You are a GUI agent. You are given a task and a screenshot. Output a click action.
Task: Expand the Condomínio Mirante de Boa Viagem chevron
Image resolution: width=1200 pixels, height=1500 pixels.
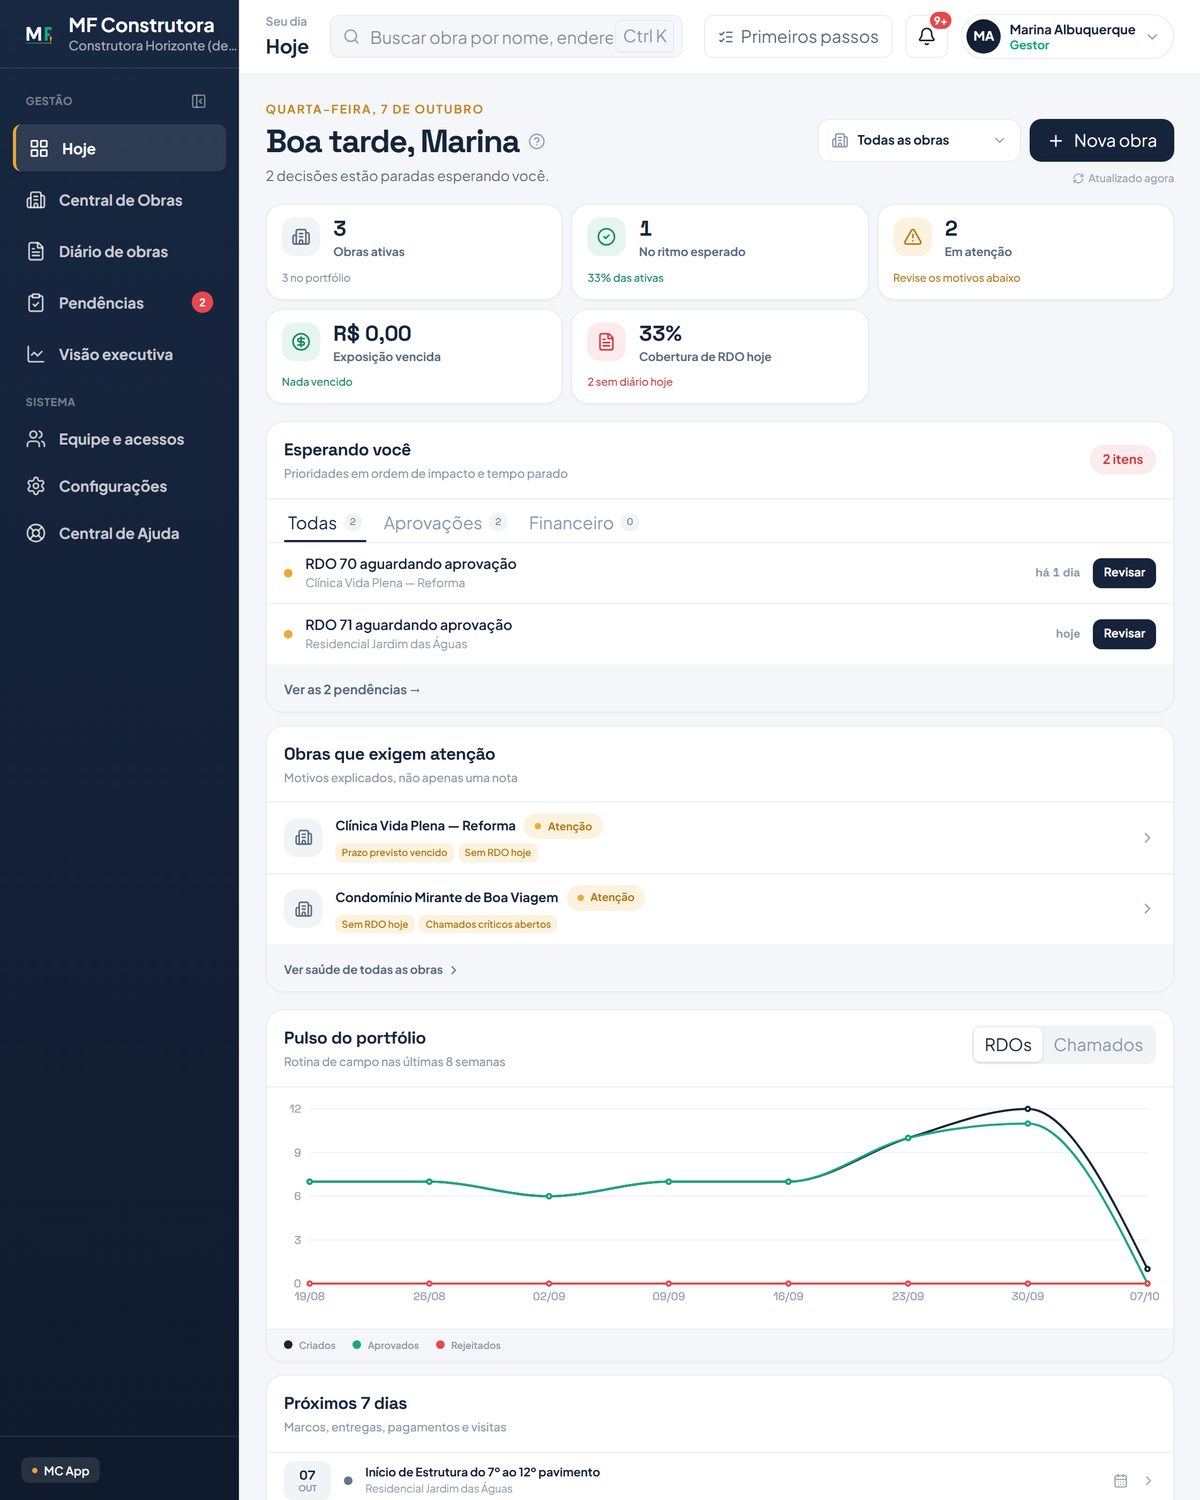click(x=1147, y=909)
